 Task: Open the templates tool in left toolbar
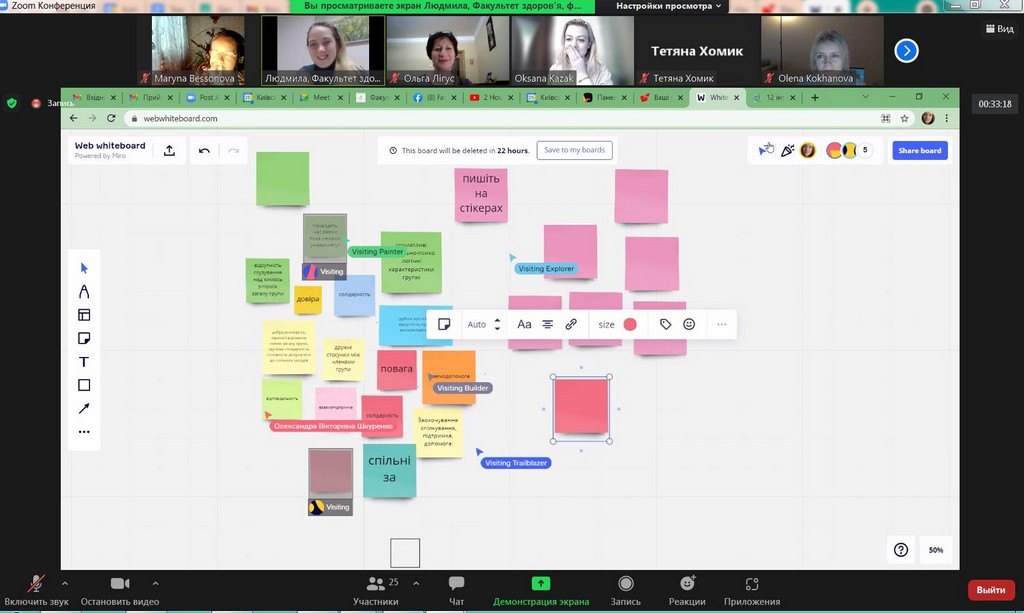(84, 315)
